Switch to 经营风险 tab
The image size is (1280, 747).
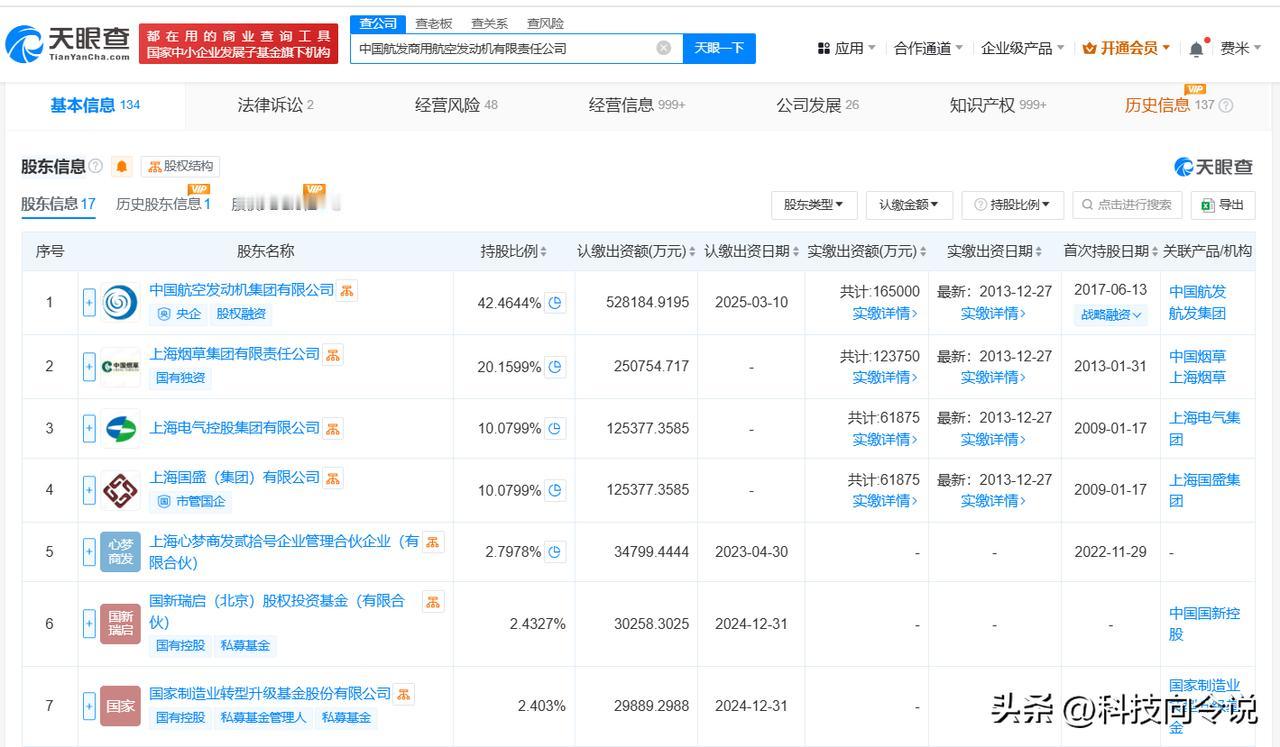[456, 105]
